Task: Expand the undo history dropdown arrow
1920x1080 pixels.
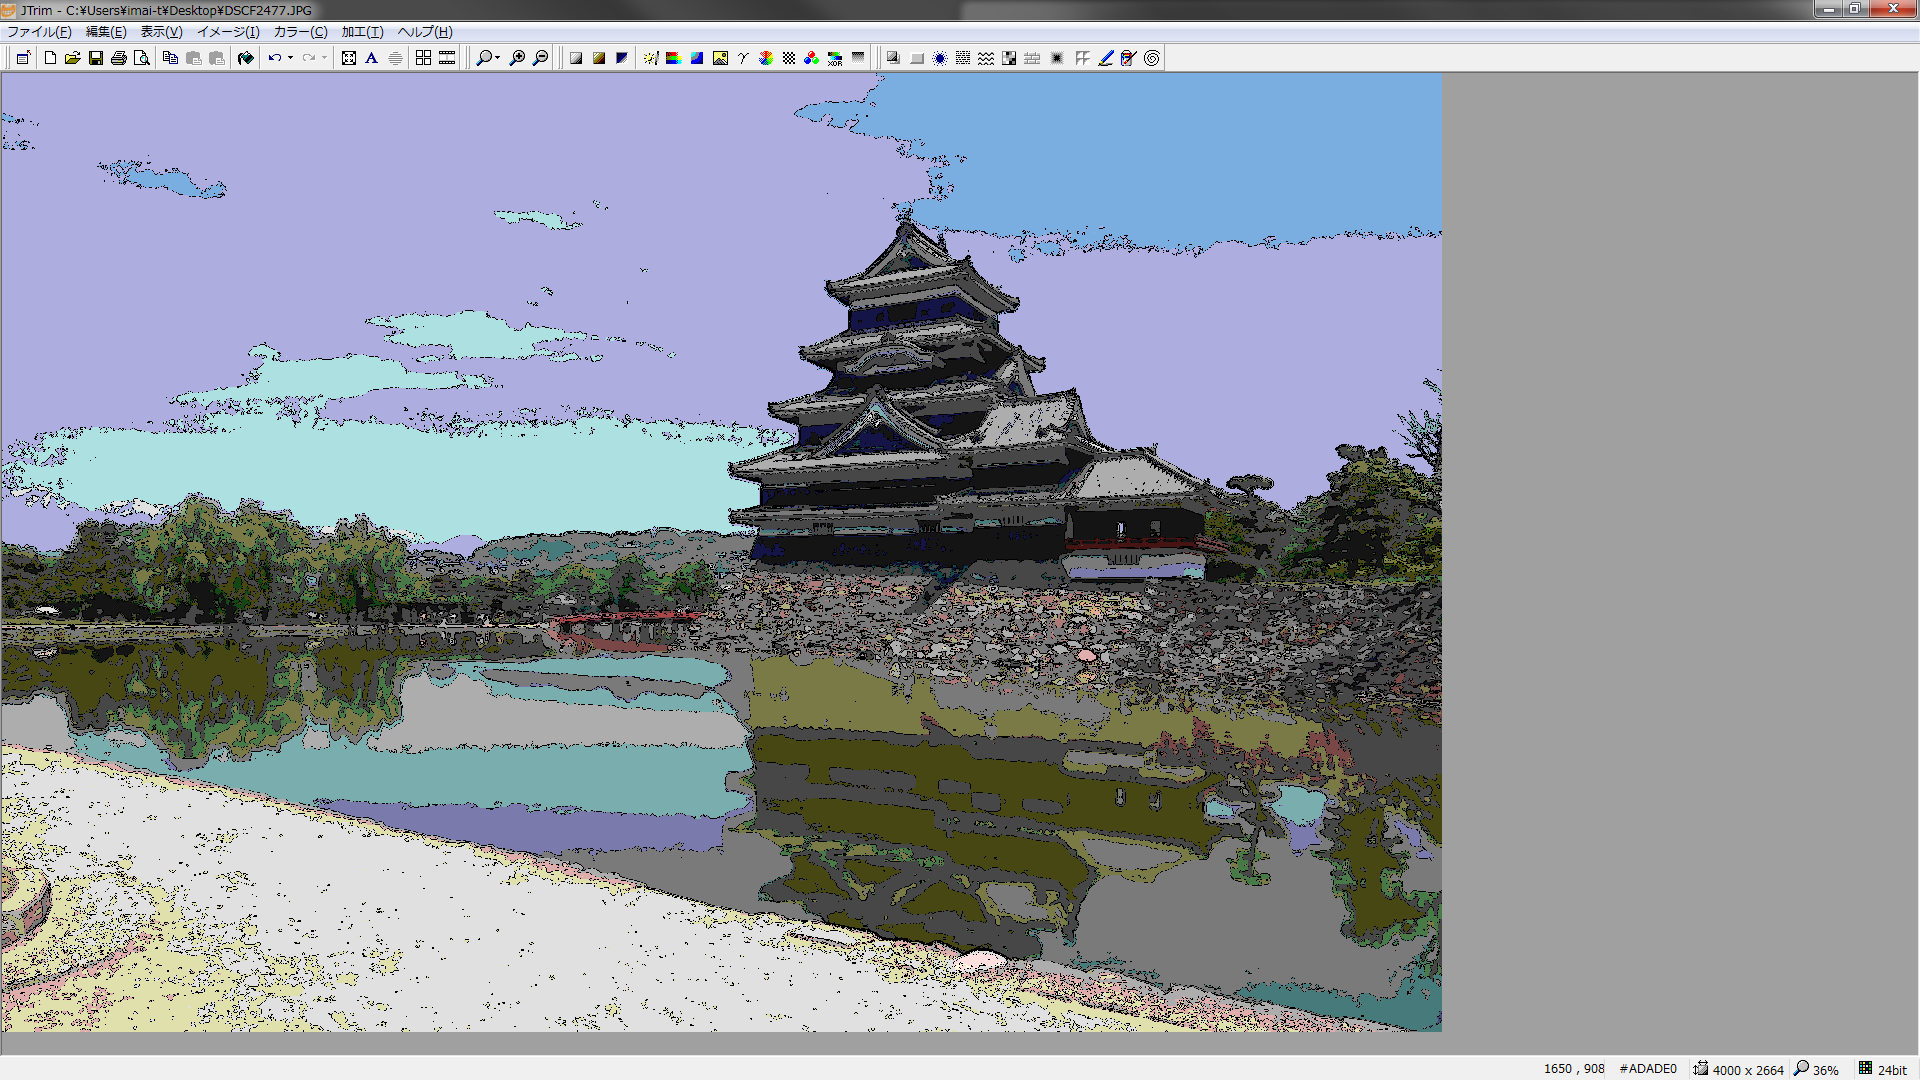Action: 290,58
